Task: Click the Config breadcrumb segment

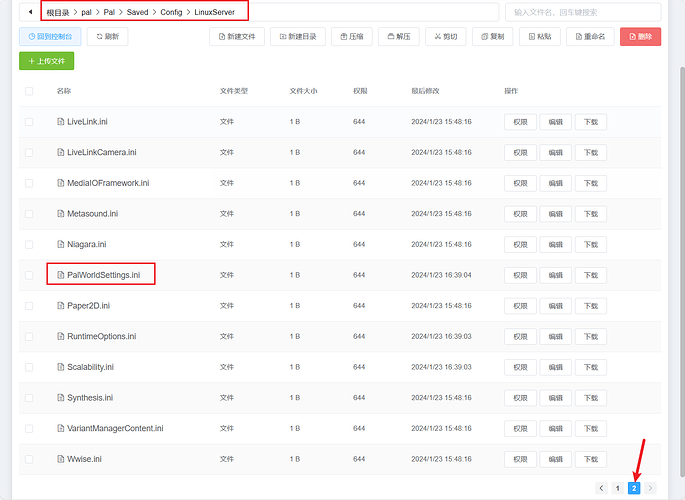Action: (170, 12)
